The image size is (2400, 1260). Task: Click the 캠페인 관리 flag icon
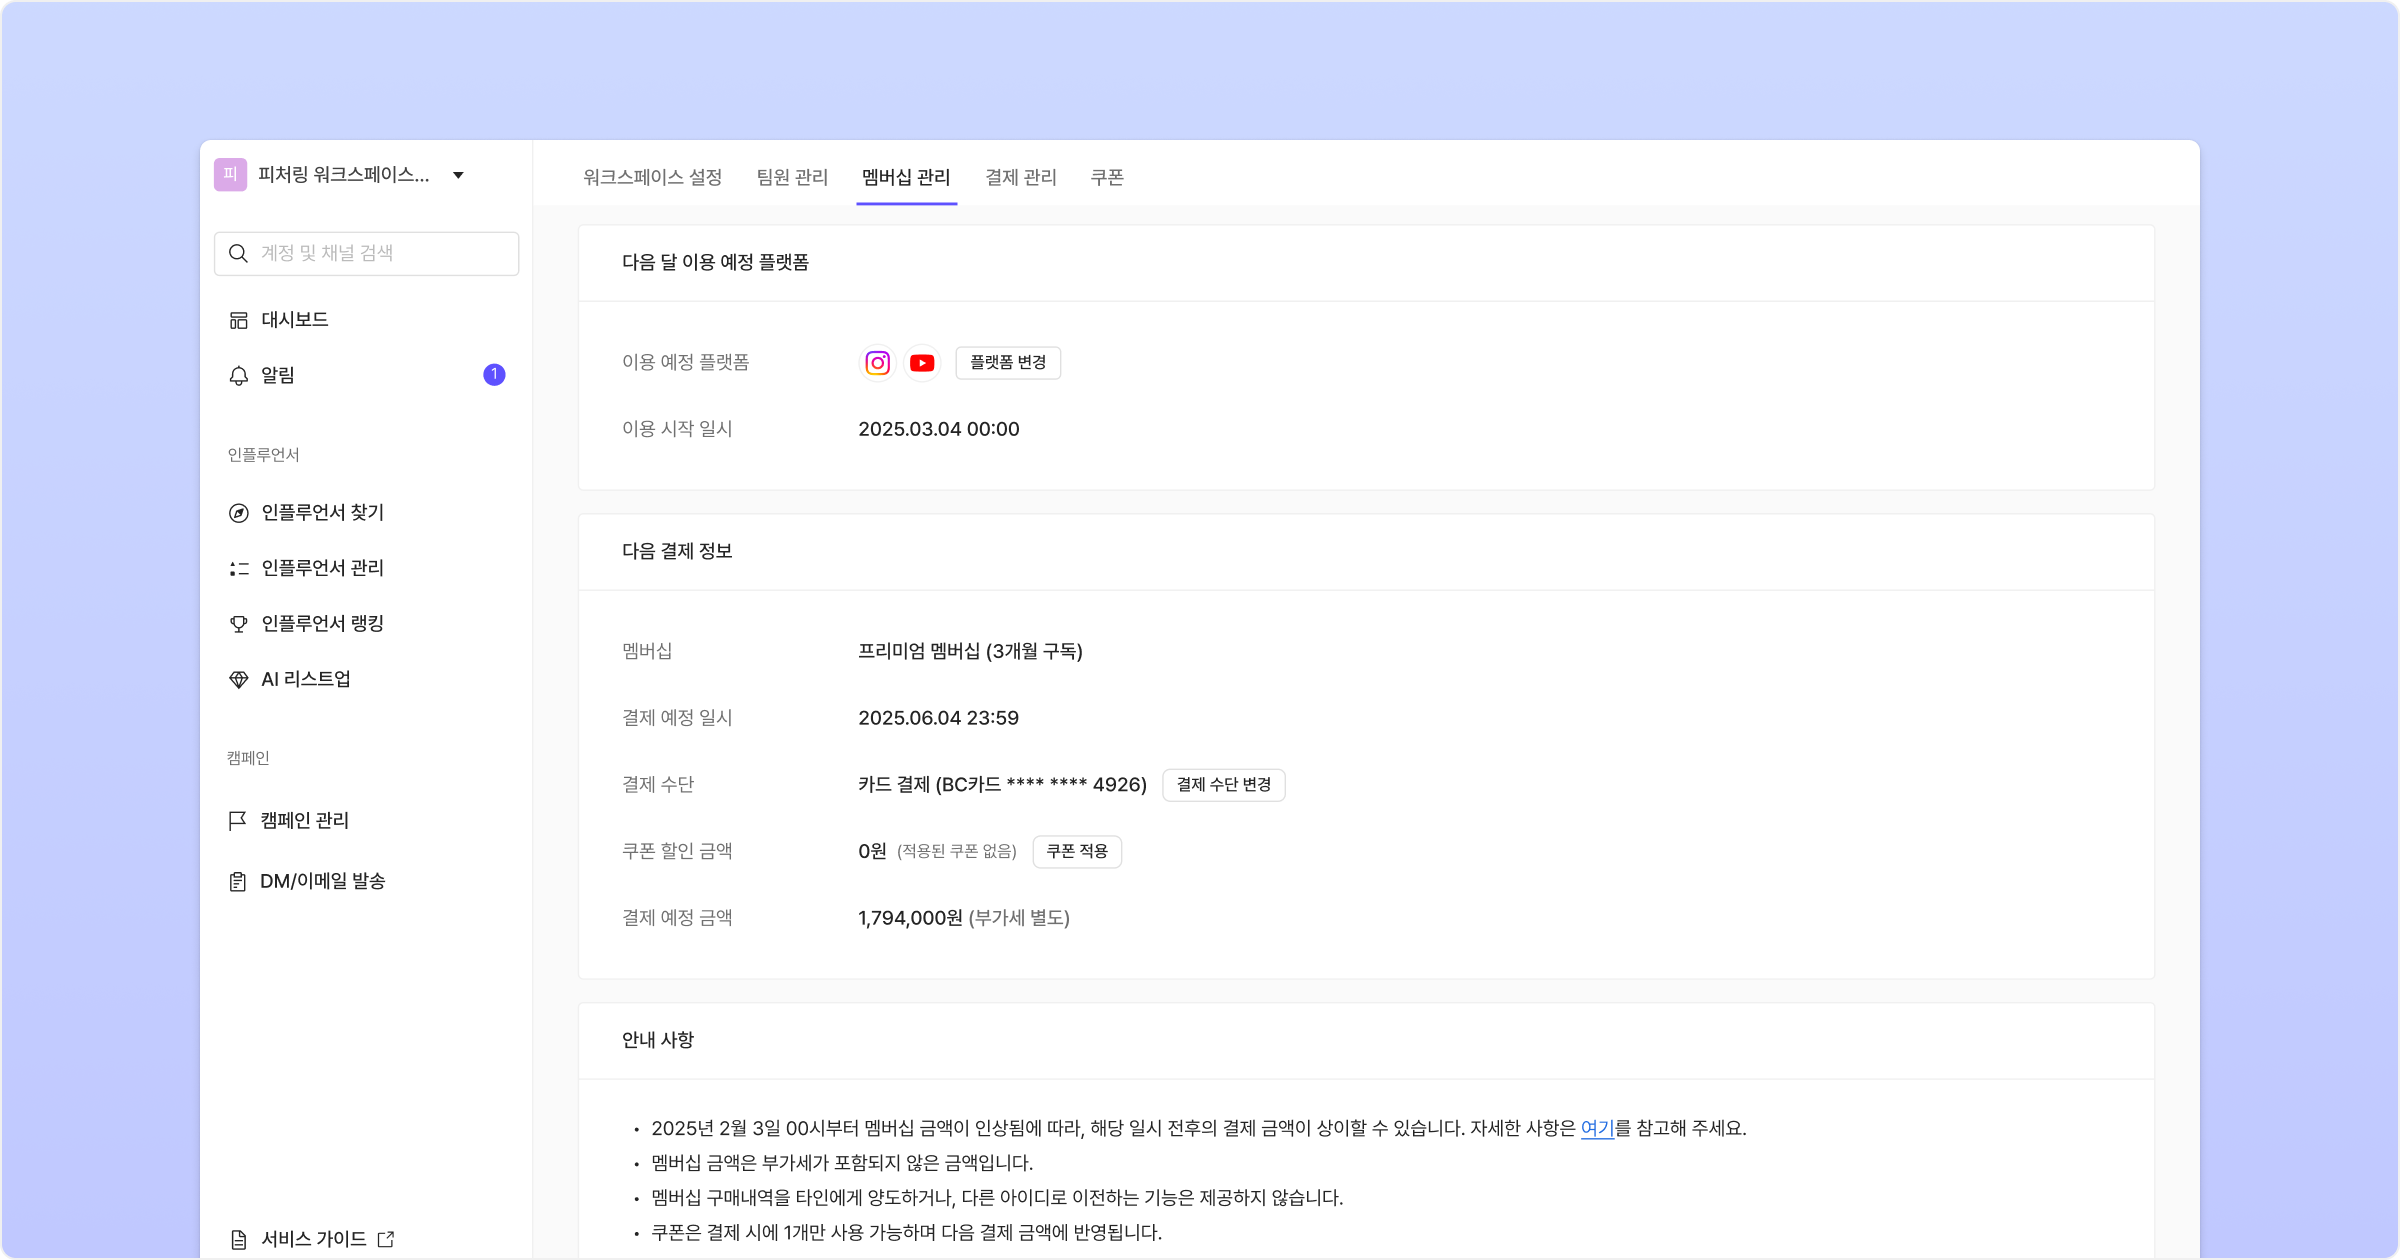tap(238, 821)
